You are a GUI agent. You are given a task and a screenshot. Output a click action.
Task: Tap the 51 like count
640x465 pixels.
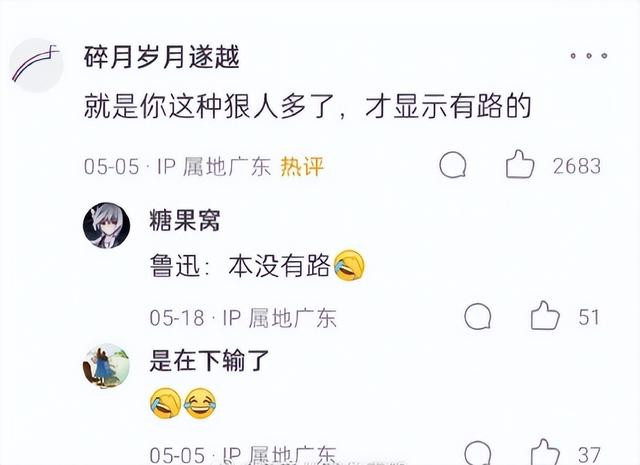tap(589, 318)
